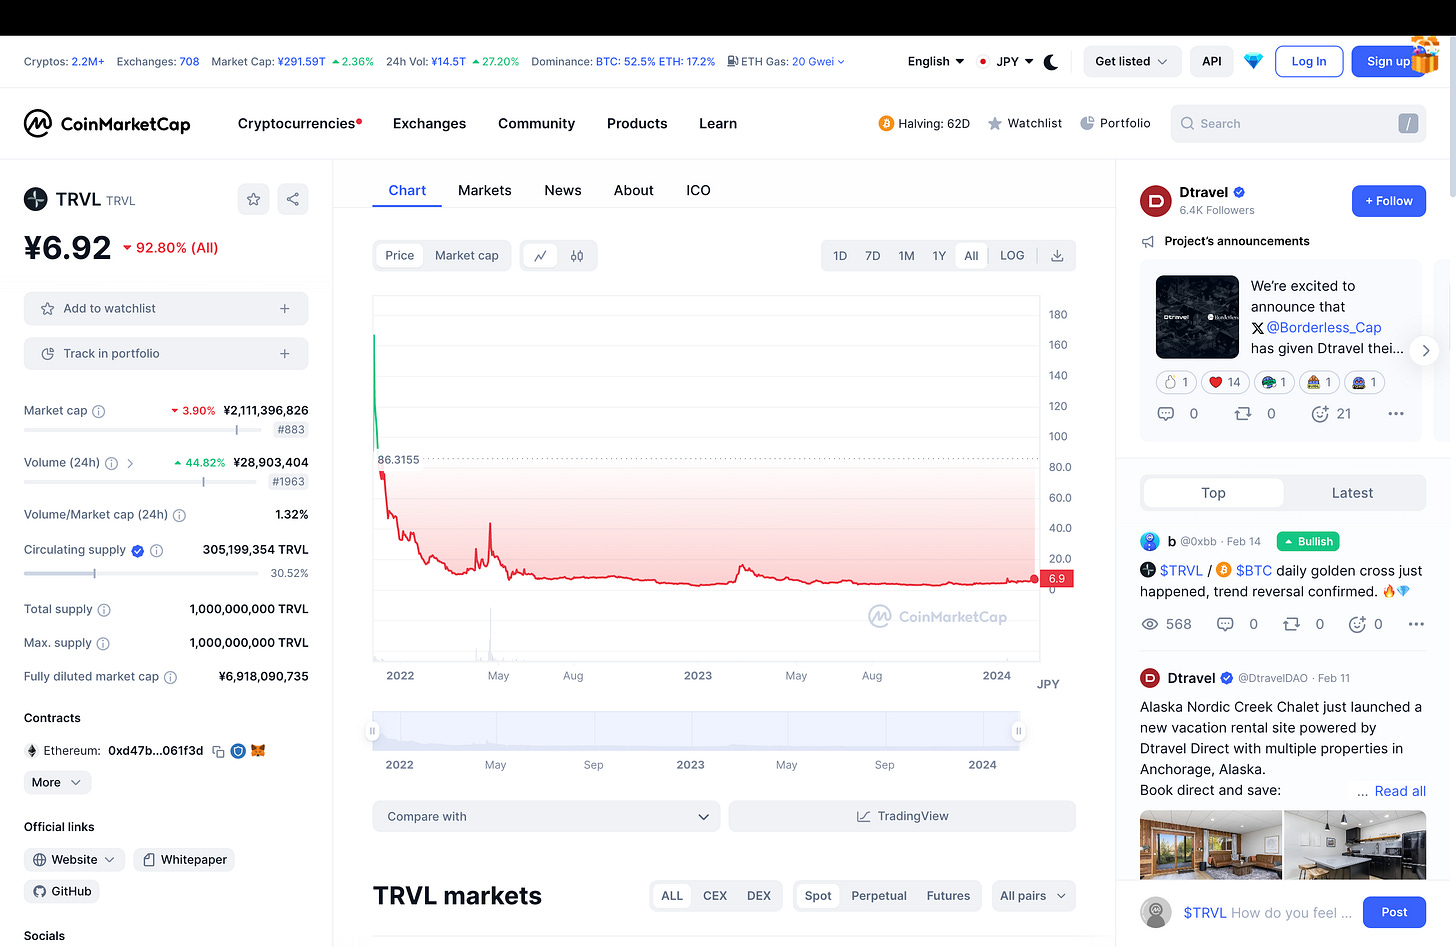Open GitHub link
The height and width of the screenshot is (947, 1456).
[x=62, y=892]
